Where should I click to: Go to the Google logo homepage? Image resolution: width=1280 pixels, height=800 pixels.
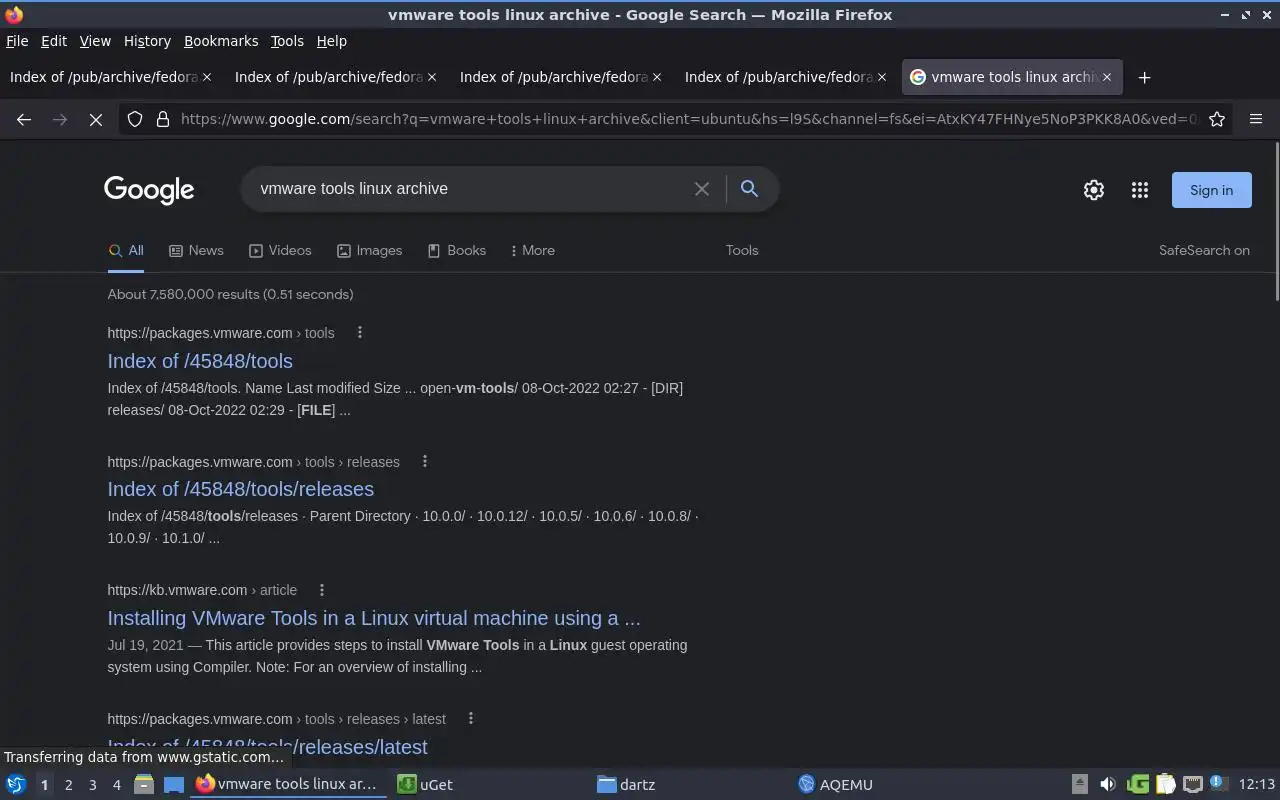coord(149,190)
